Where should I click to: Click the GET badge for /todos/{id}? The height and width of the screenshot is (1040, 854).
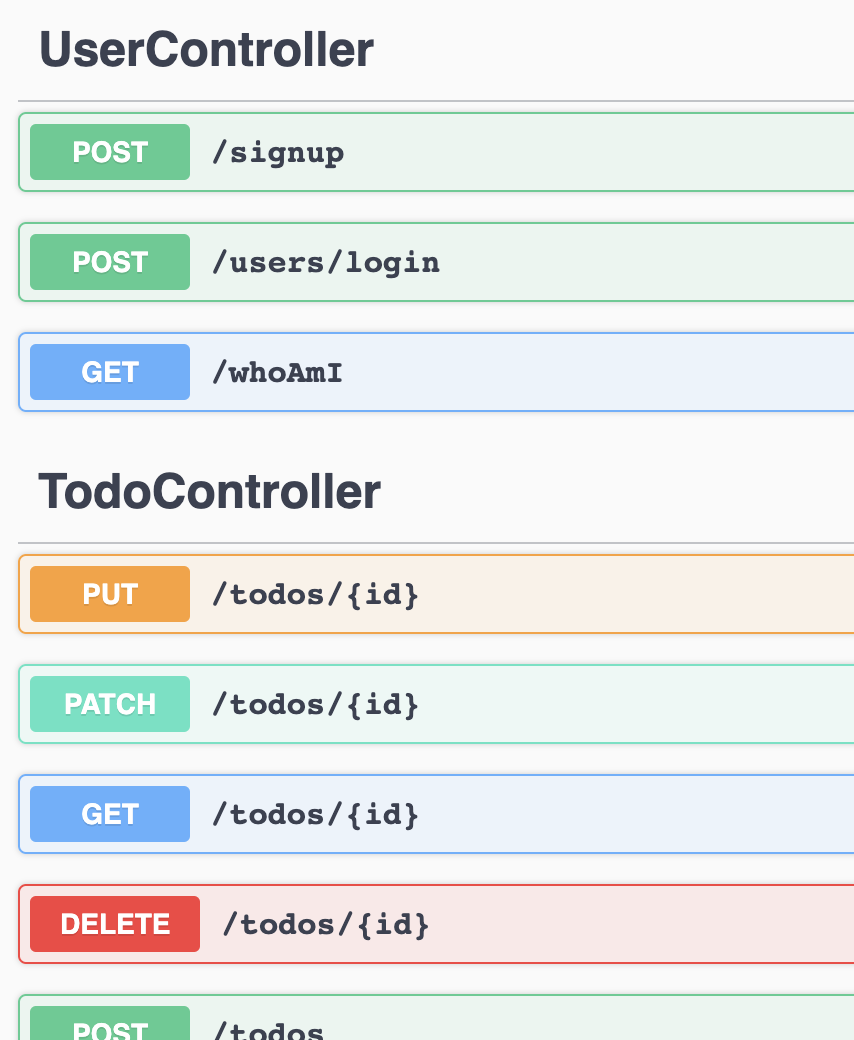pos(110,814)
